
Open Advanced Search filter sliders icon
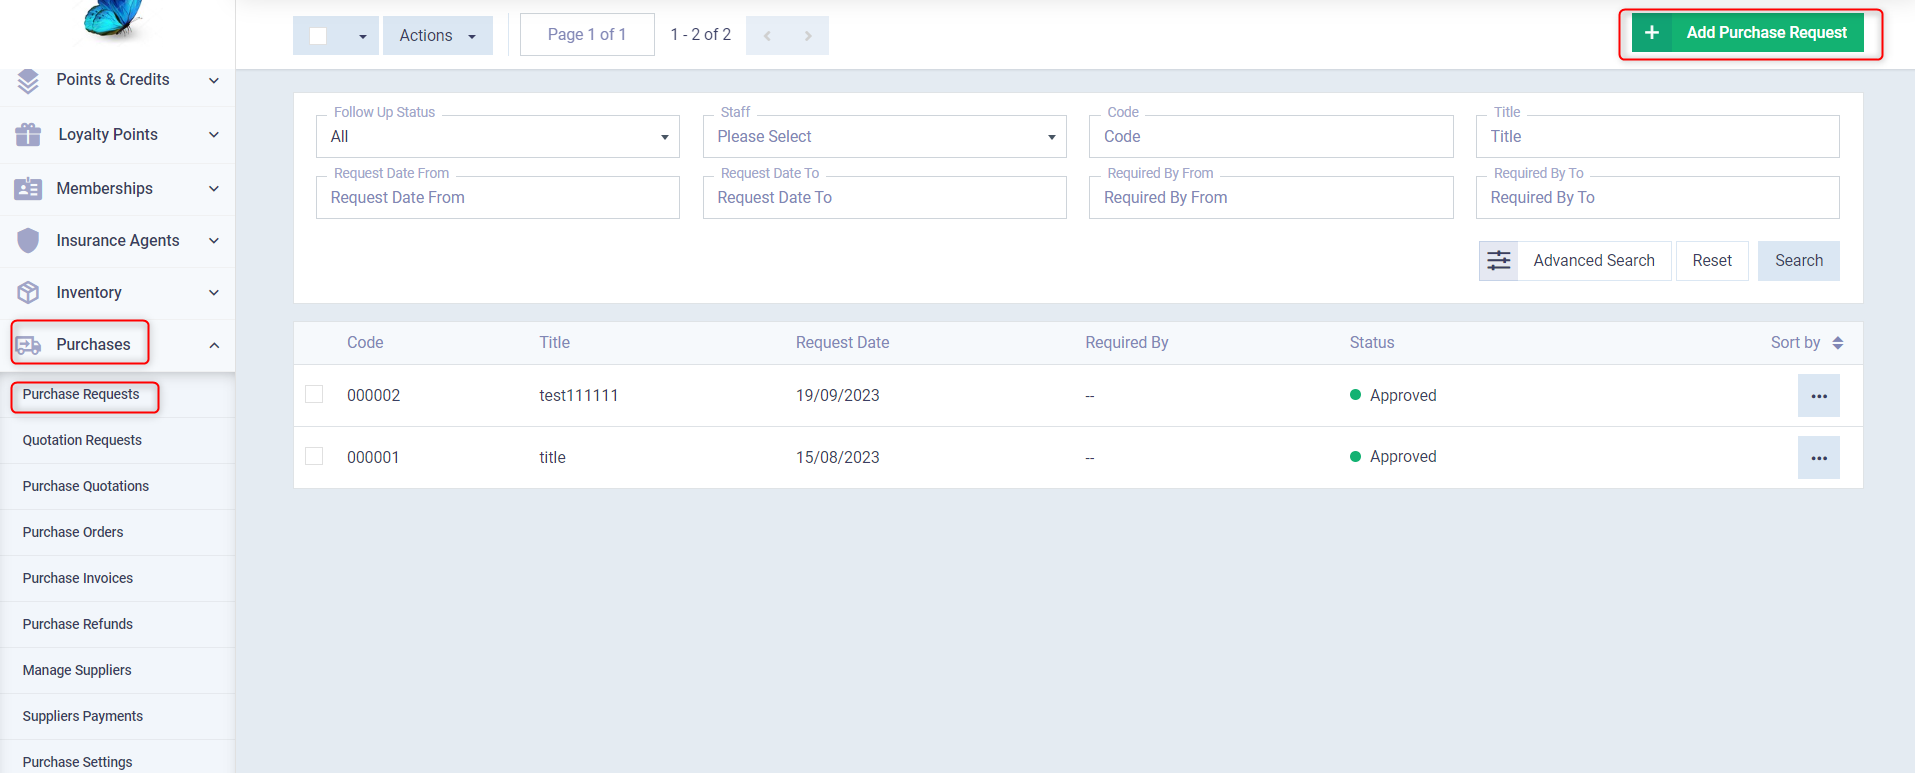[x=1498, y=261]
